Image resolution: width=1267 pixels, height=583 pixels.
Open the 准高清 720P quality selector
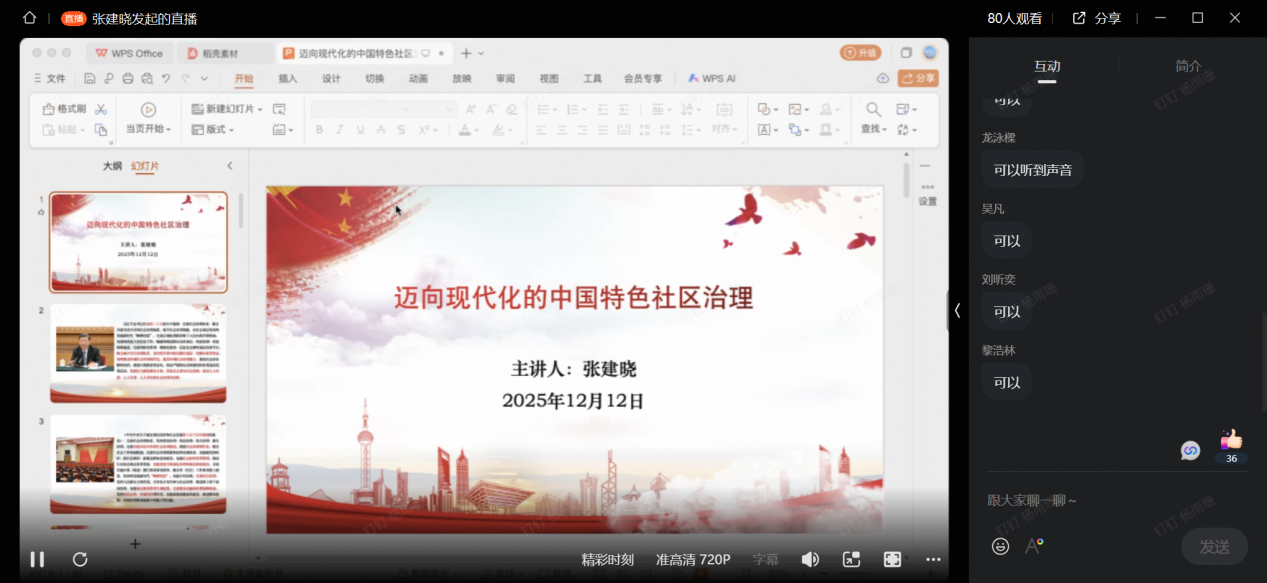click(x=693, y=559)
